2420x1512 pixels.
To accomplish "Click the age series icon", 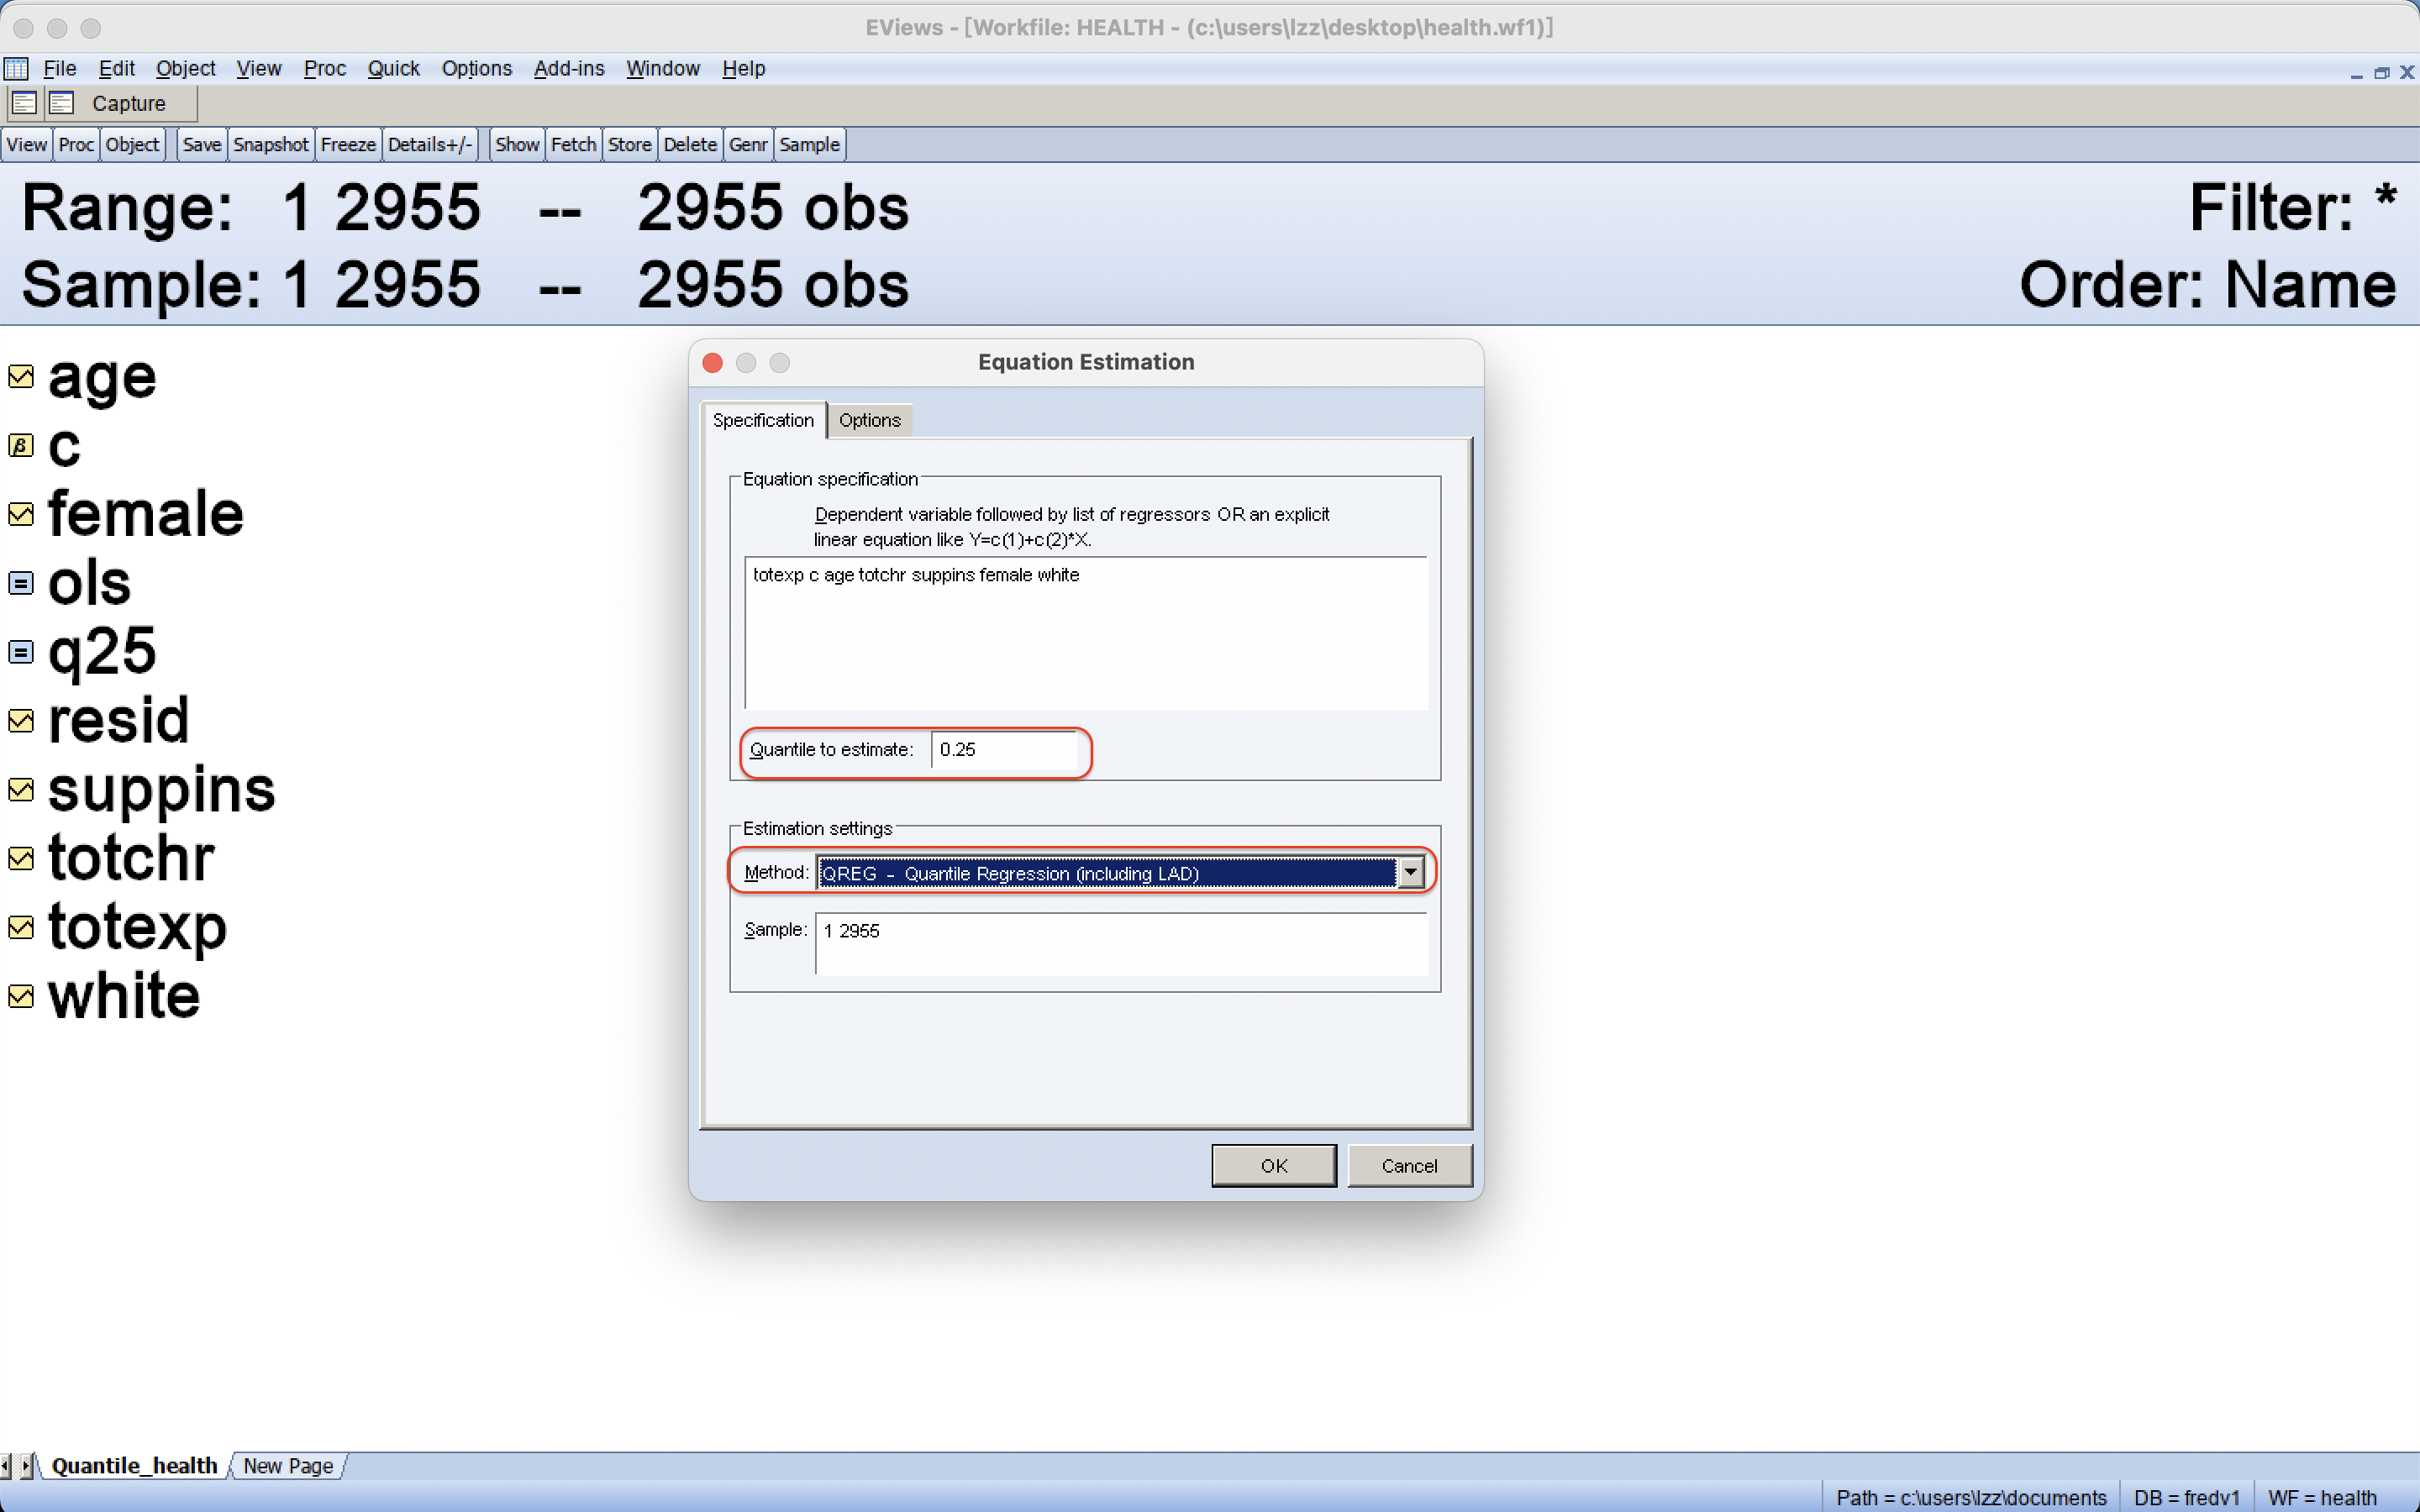I will [21, 377].
